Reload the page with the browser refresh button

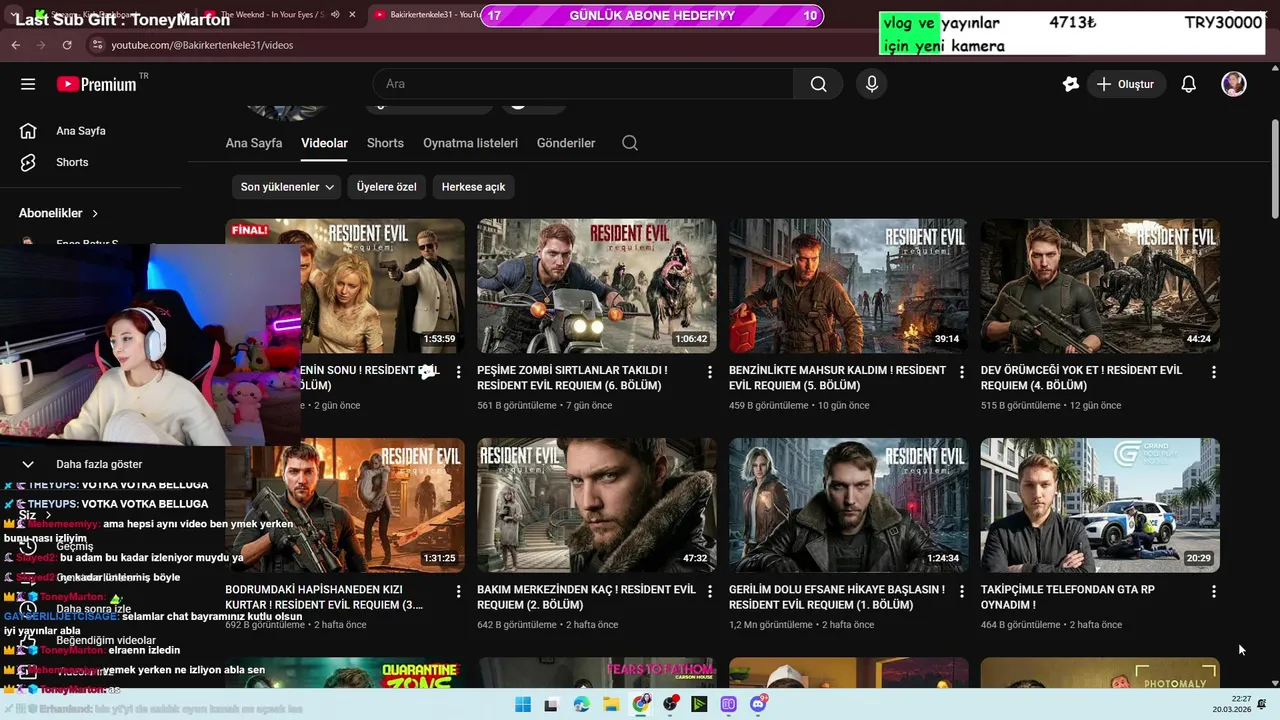pyautogui.click(x=67, y=45)
